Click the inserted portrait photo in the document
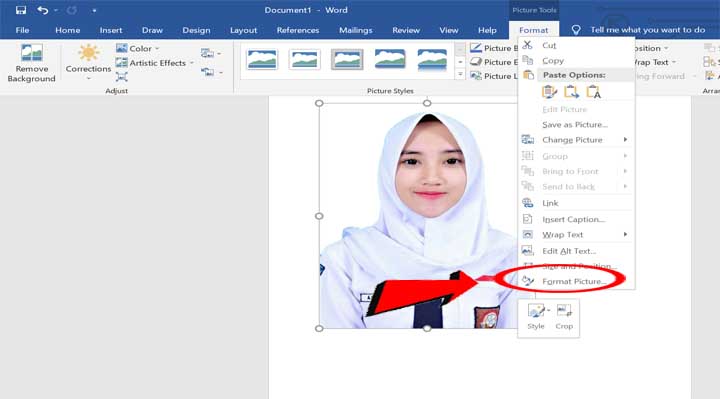Screen dimensions: 720x399 click(x=419, y=216)
